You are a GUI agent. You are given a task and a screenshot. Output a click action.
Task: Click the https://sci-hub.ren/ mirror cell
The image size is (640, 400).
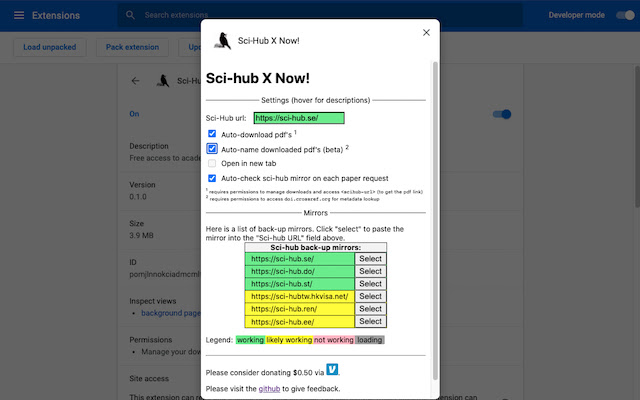click(x=300, y=309)
